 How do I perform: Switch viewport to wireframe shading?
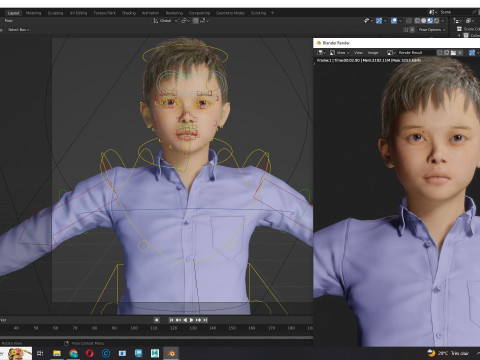point(417,21)
